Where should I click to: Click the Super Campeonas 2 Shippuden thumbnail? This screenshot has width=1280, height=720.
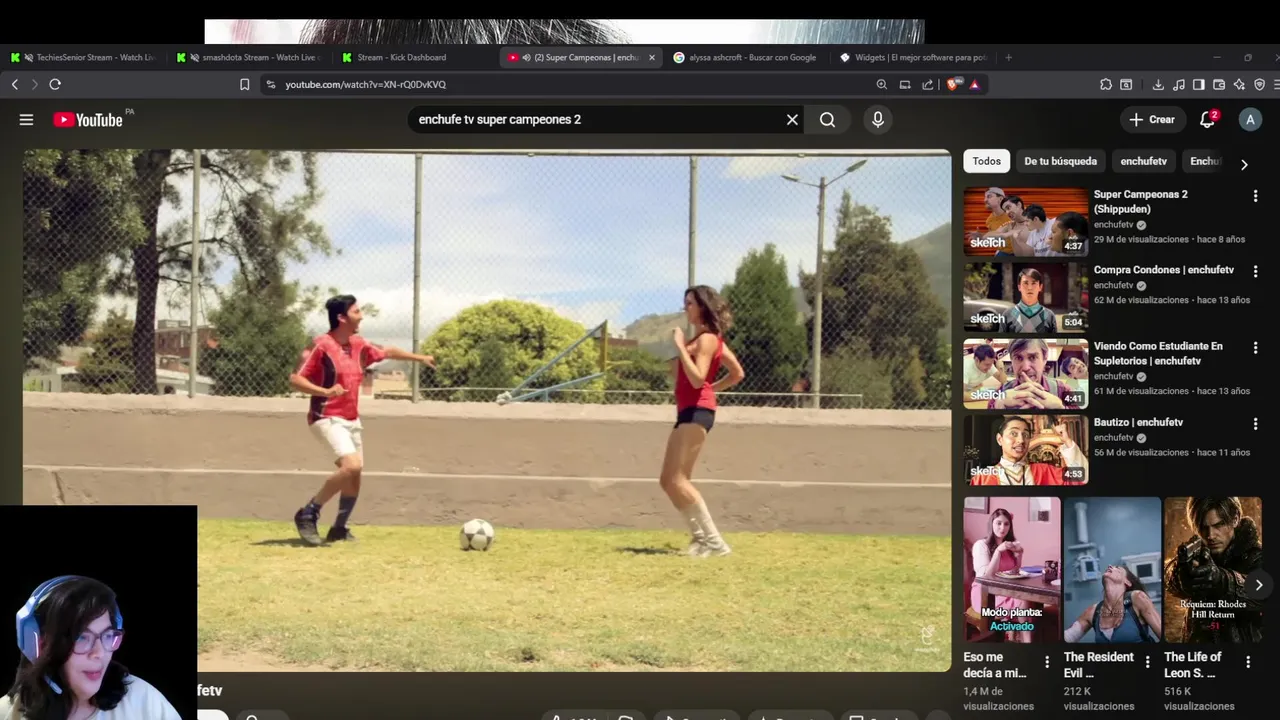[1026, 221]
